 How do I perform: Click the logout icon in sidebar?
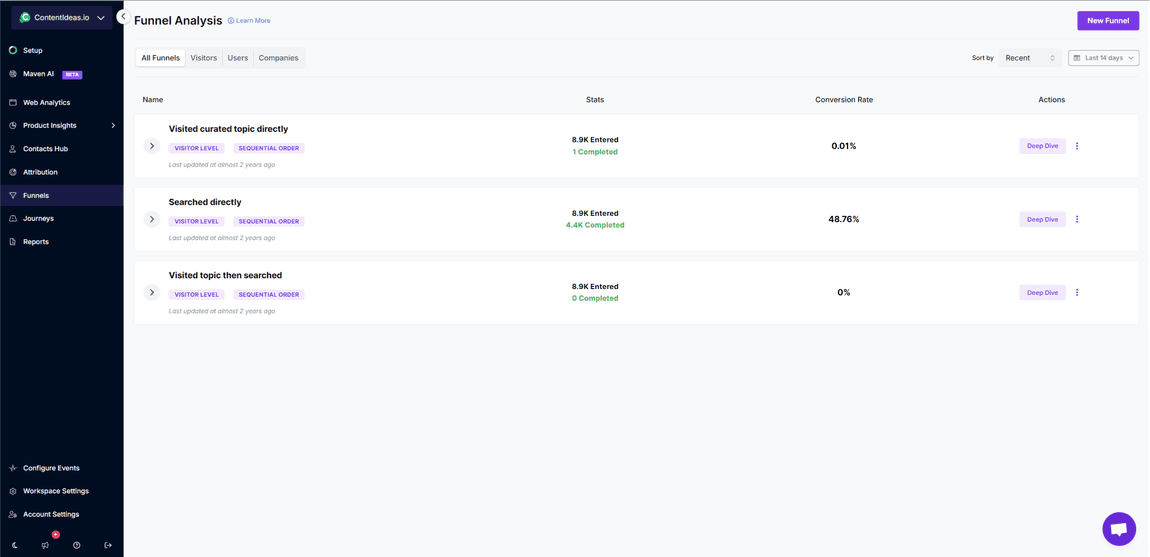(x=108, y=545)
